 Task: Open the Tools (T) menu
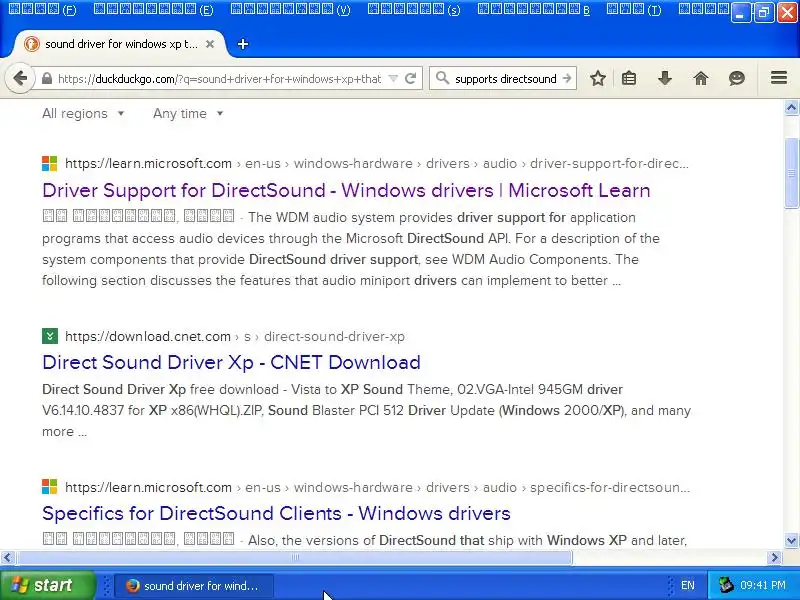click(x=634, y=9)
